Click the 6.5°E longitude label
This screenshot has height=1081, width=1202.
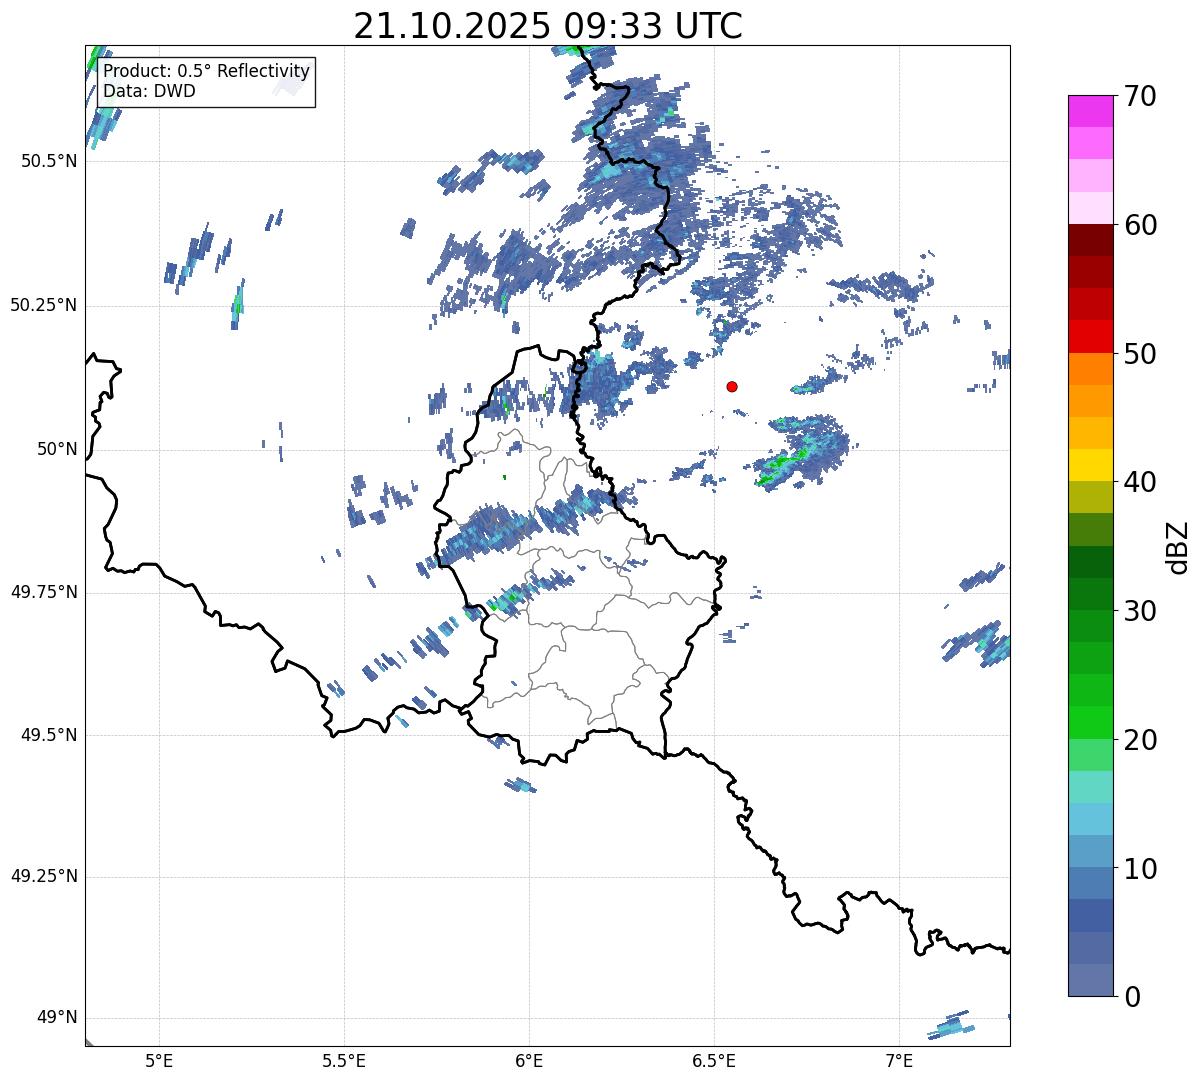coord(714,1060)
